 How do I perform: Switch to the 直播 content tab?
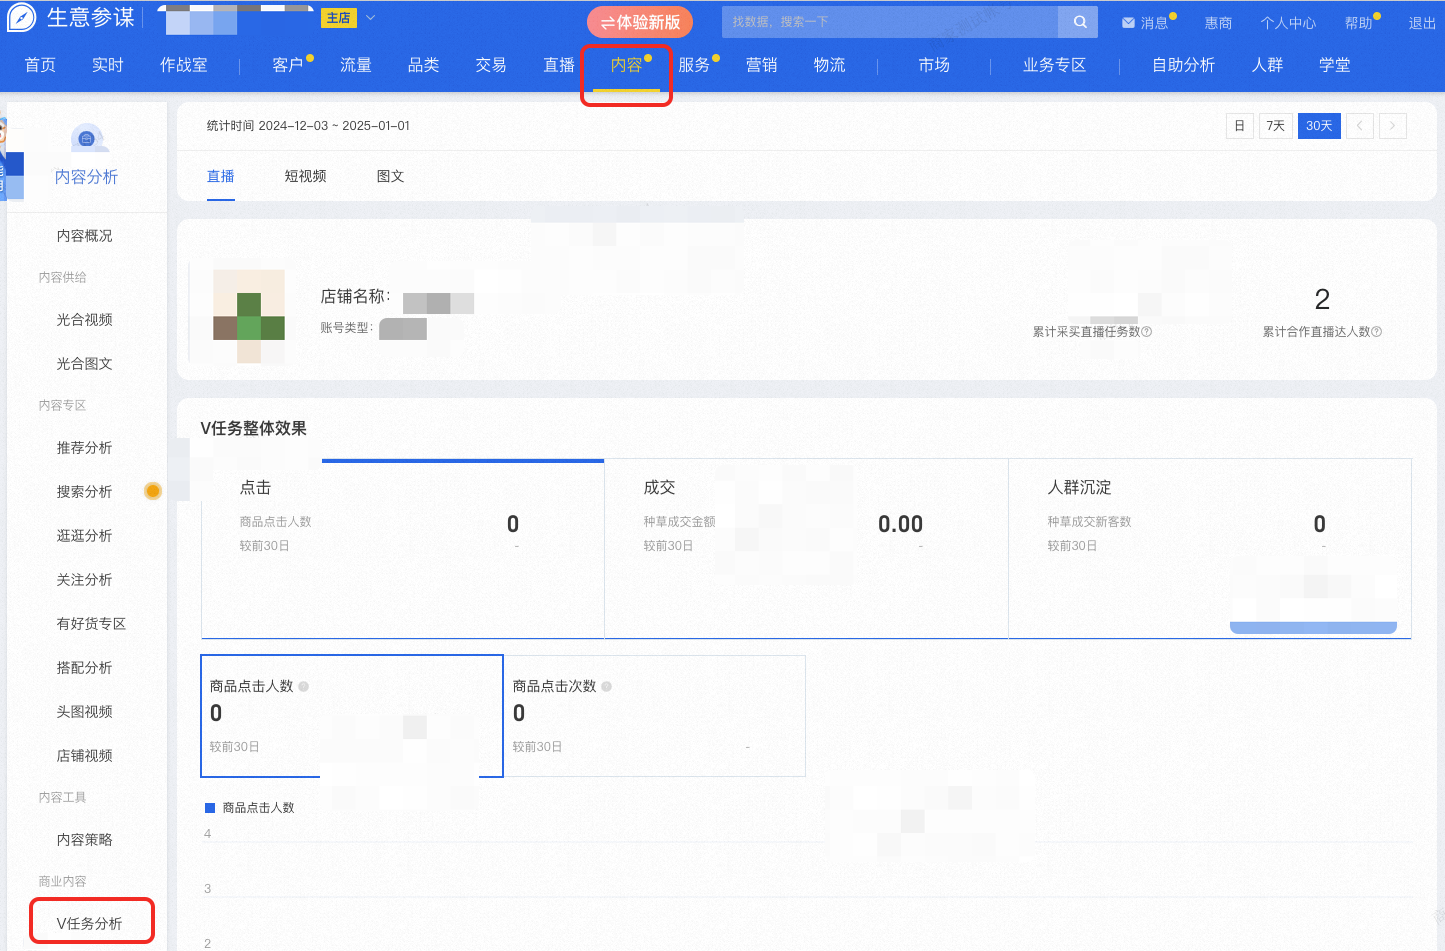(221, 176)
